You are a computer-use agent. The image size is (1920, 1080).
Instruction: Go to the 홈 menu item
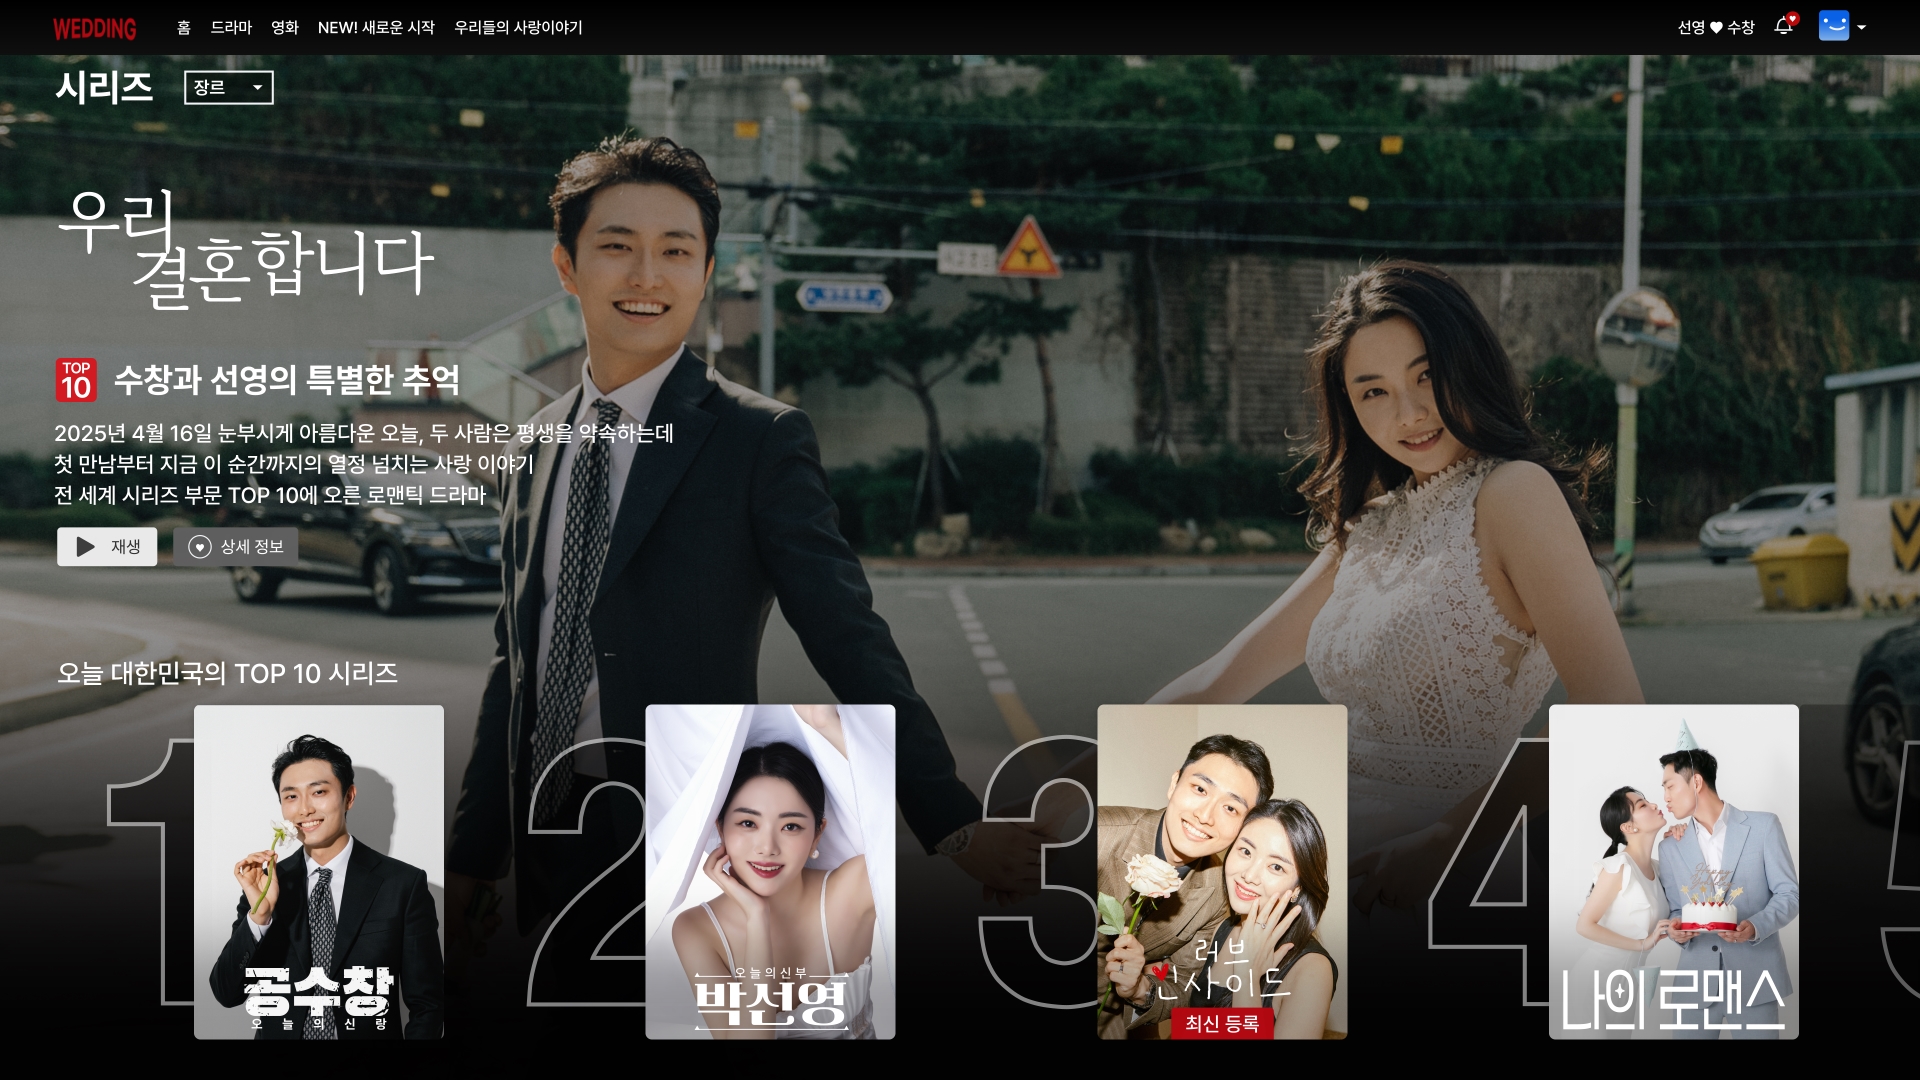pyautogui.click(x=183, y=28)
